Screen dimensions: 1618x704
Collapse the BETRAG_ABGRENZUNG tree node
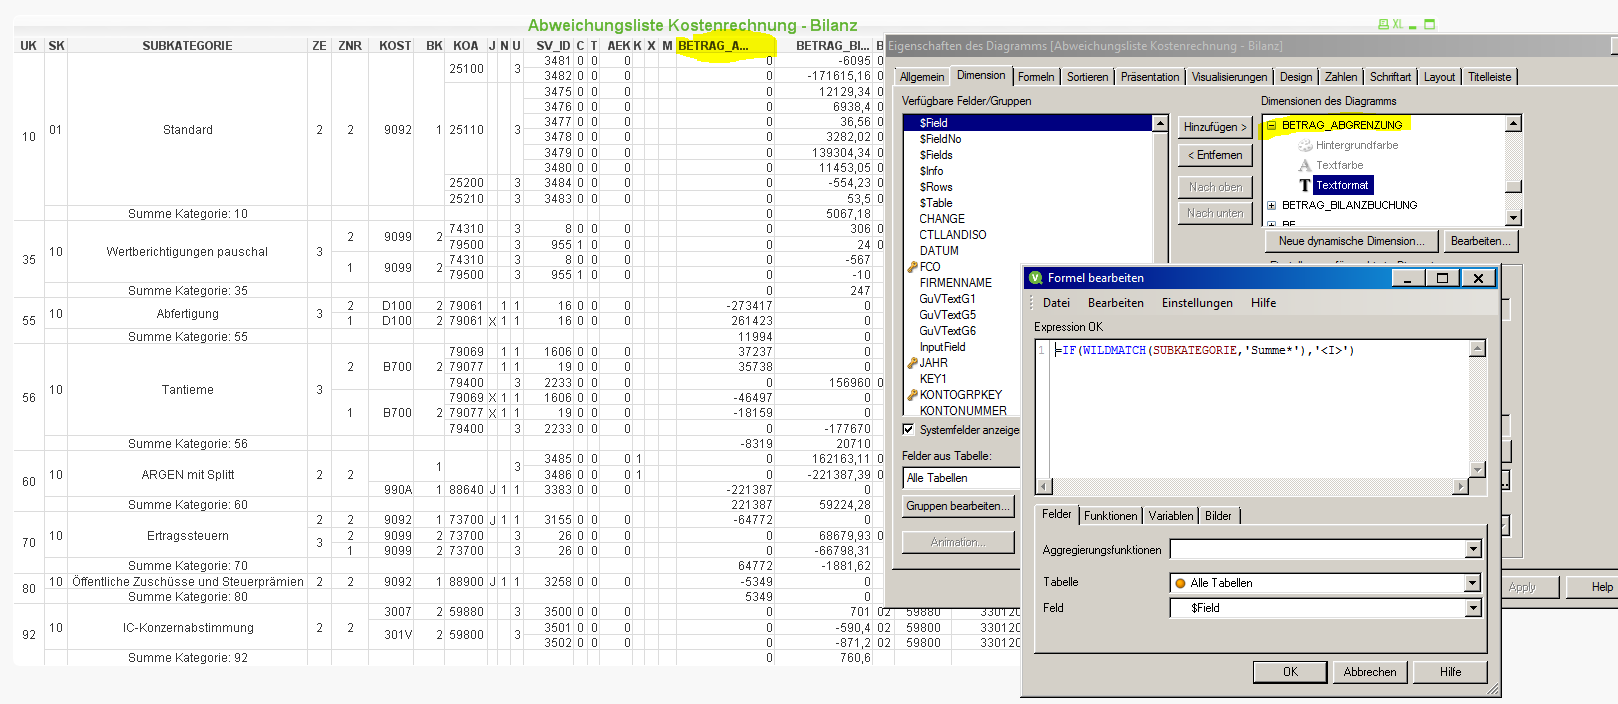point(1272,125)
